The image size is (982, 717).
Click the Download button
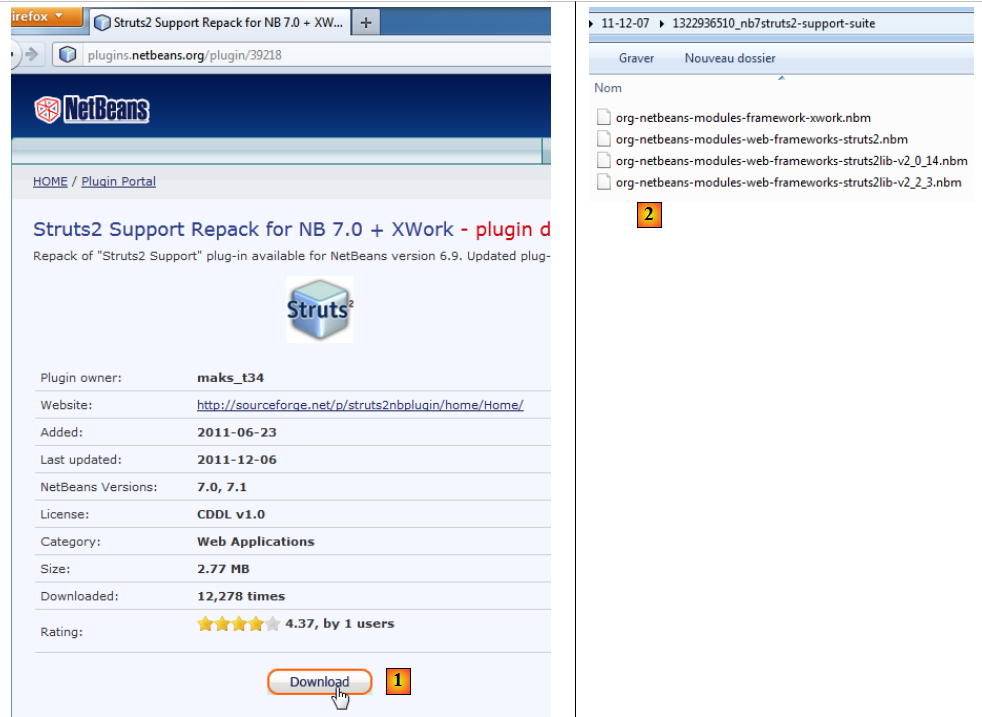click(x=319, y=682)
